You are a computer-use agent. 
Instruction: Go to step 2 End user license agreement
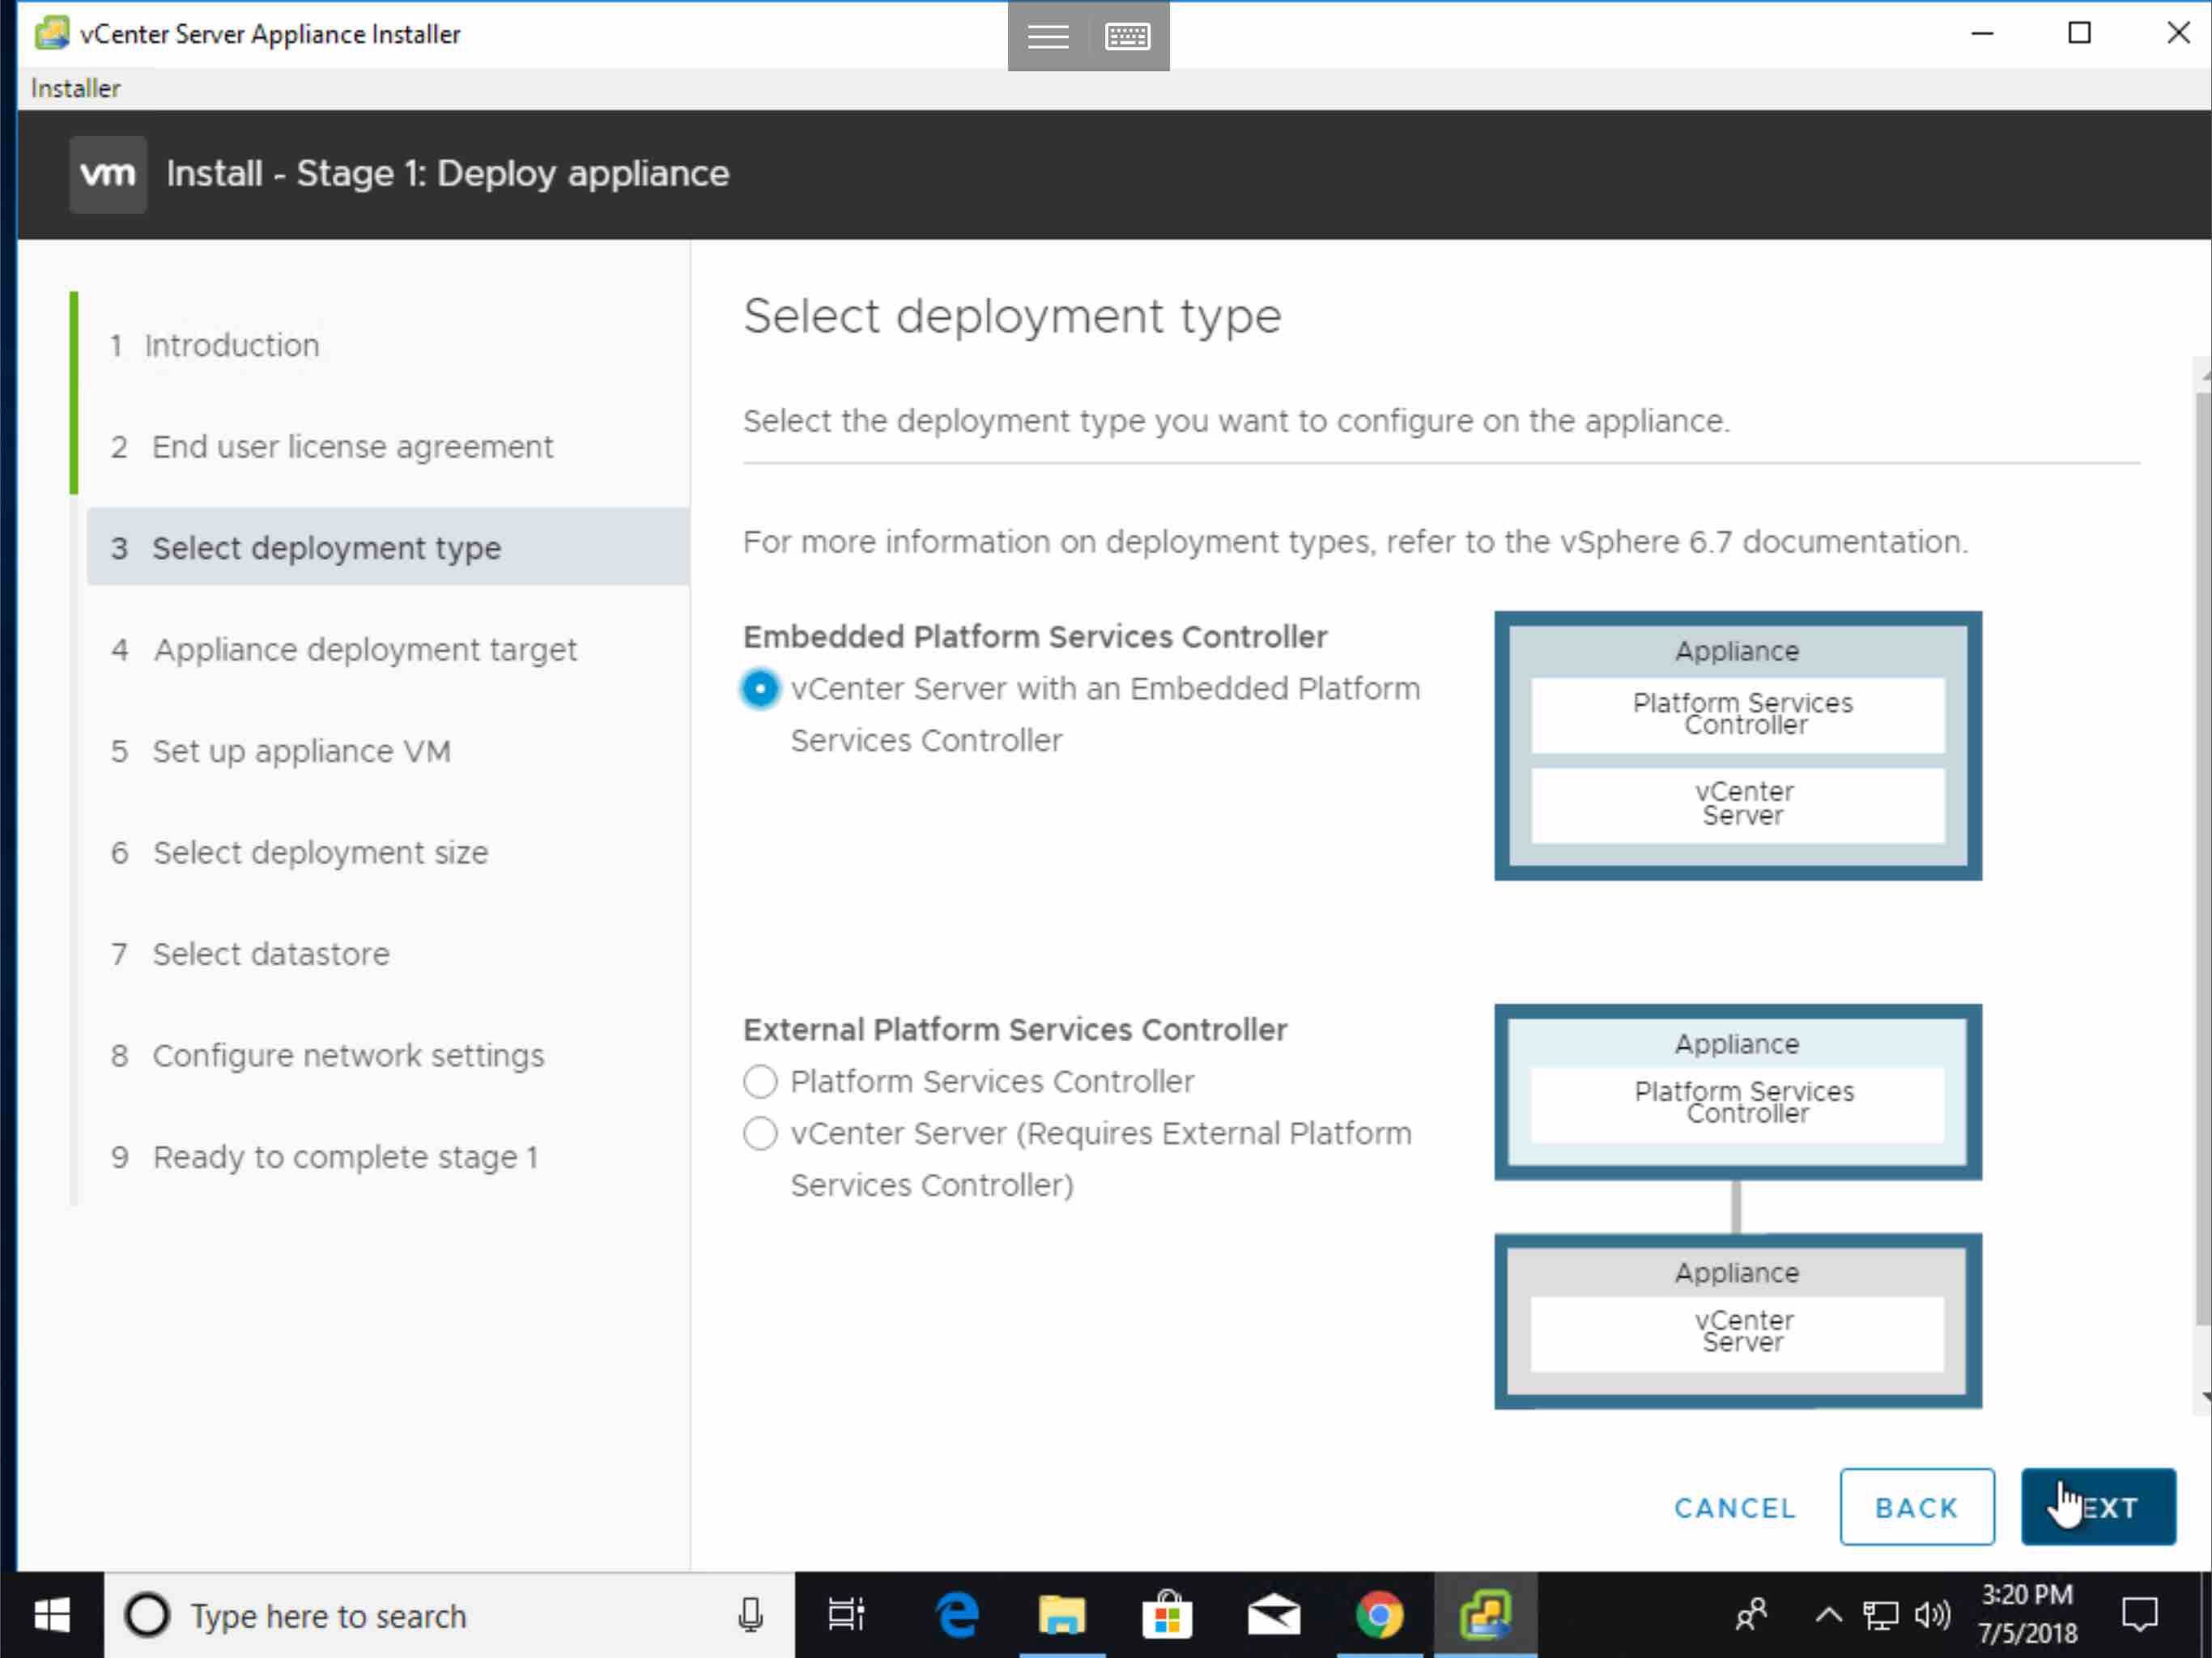(331, 446)
